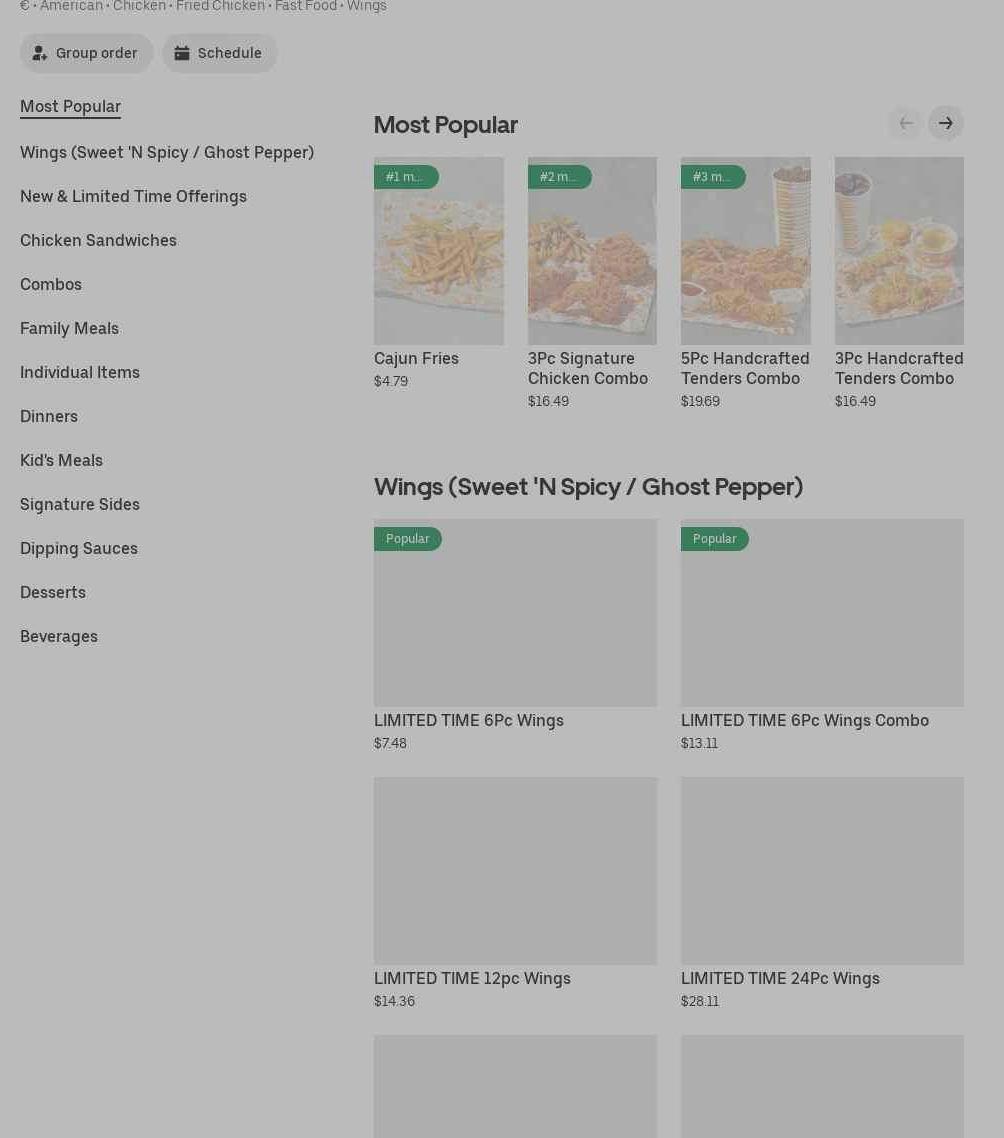Click the previous arrow in Most Popular carousel
1004x1138 pixels.
[905, 123]
